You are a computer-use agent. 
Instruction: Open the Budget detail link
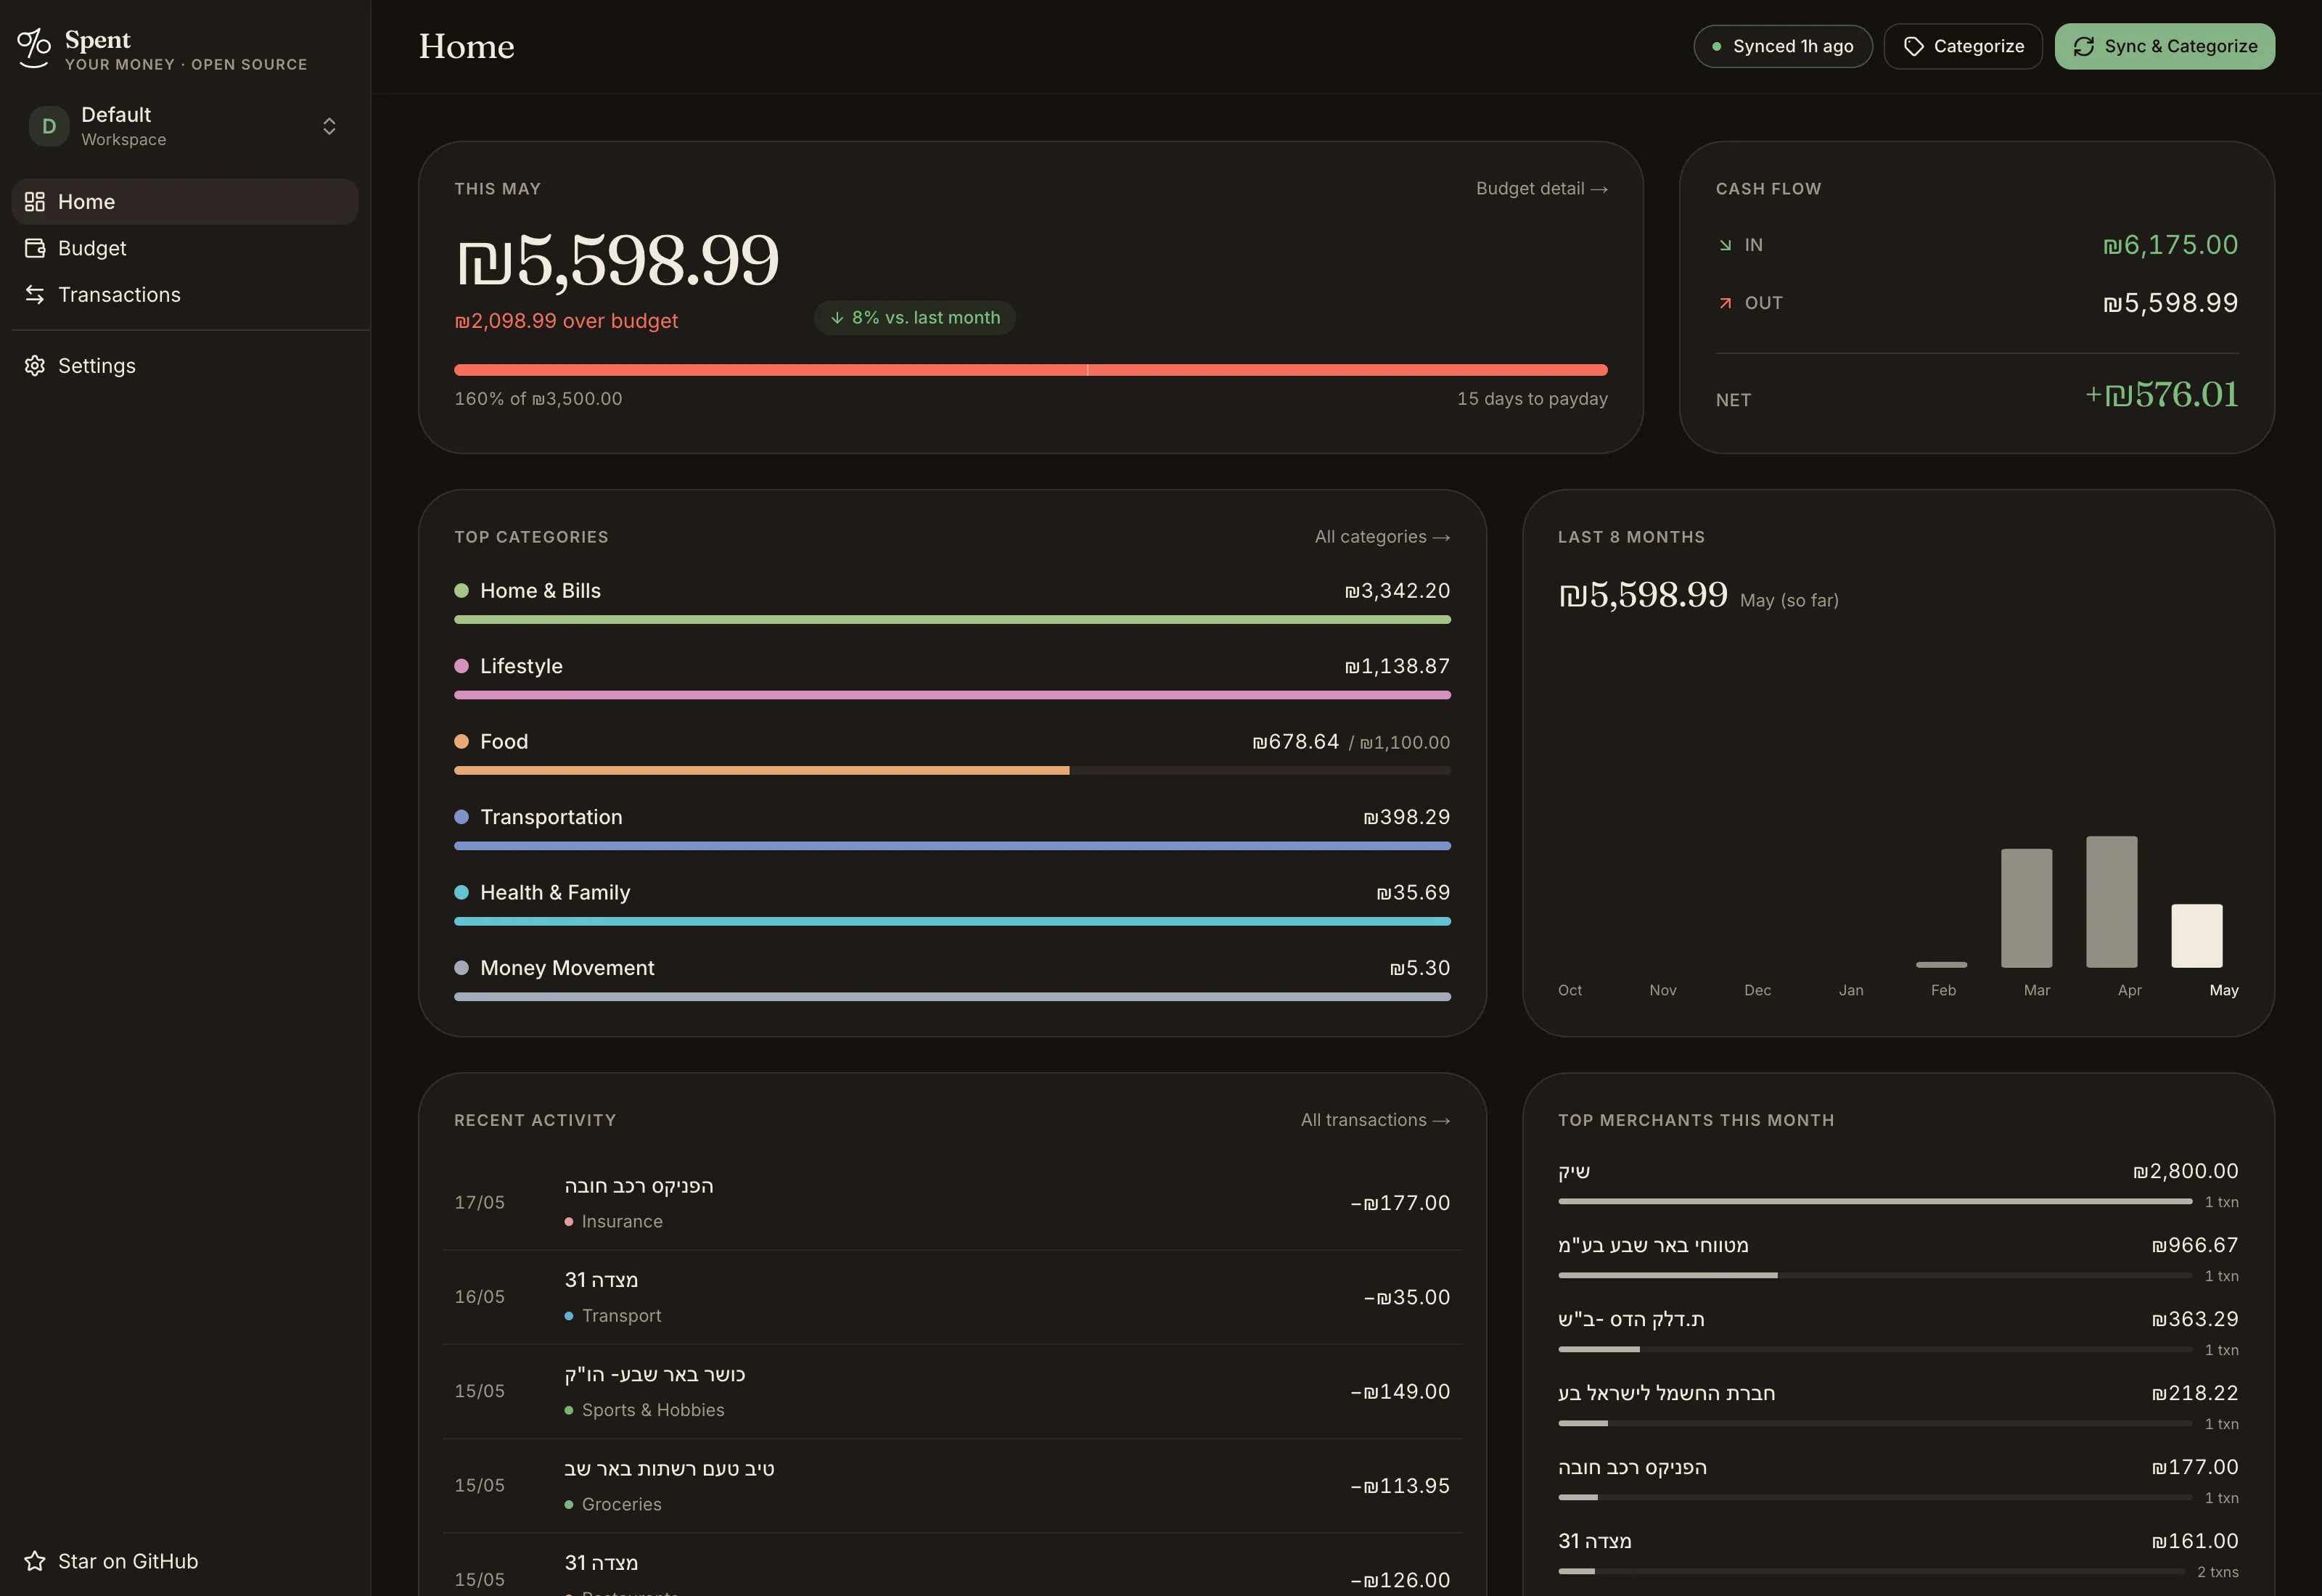[x=1542, y=189]
